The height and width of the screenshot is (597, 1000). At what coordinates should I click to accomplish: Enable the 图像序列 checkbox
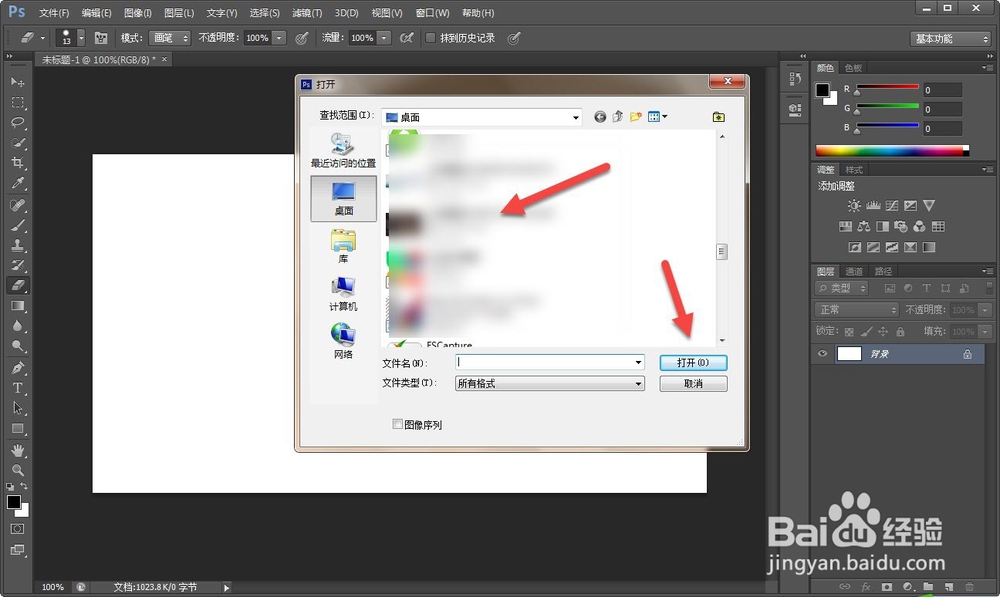[x=397, y=424]
